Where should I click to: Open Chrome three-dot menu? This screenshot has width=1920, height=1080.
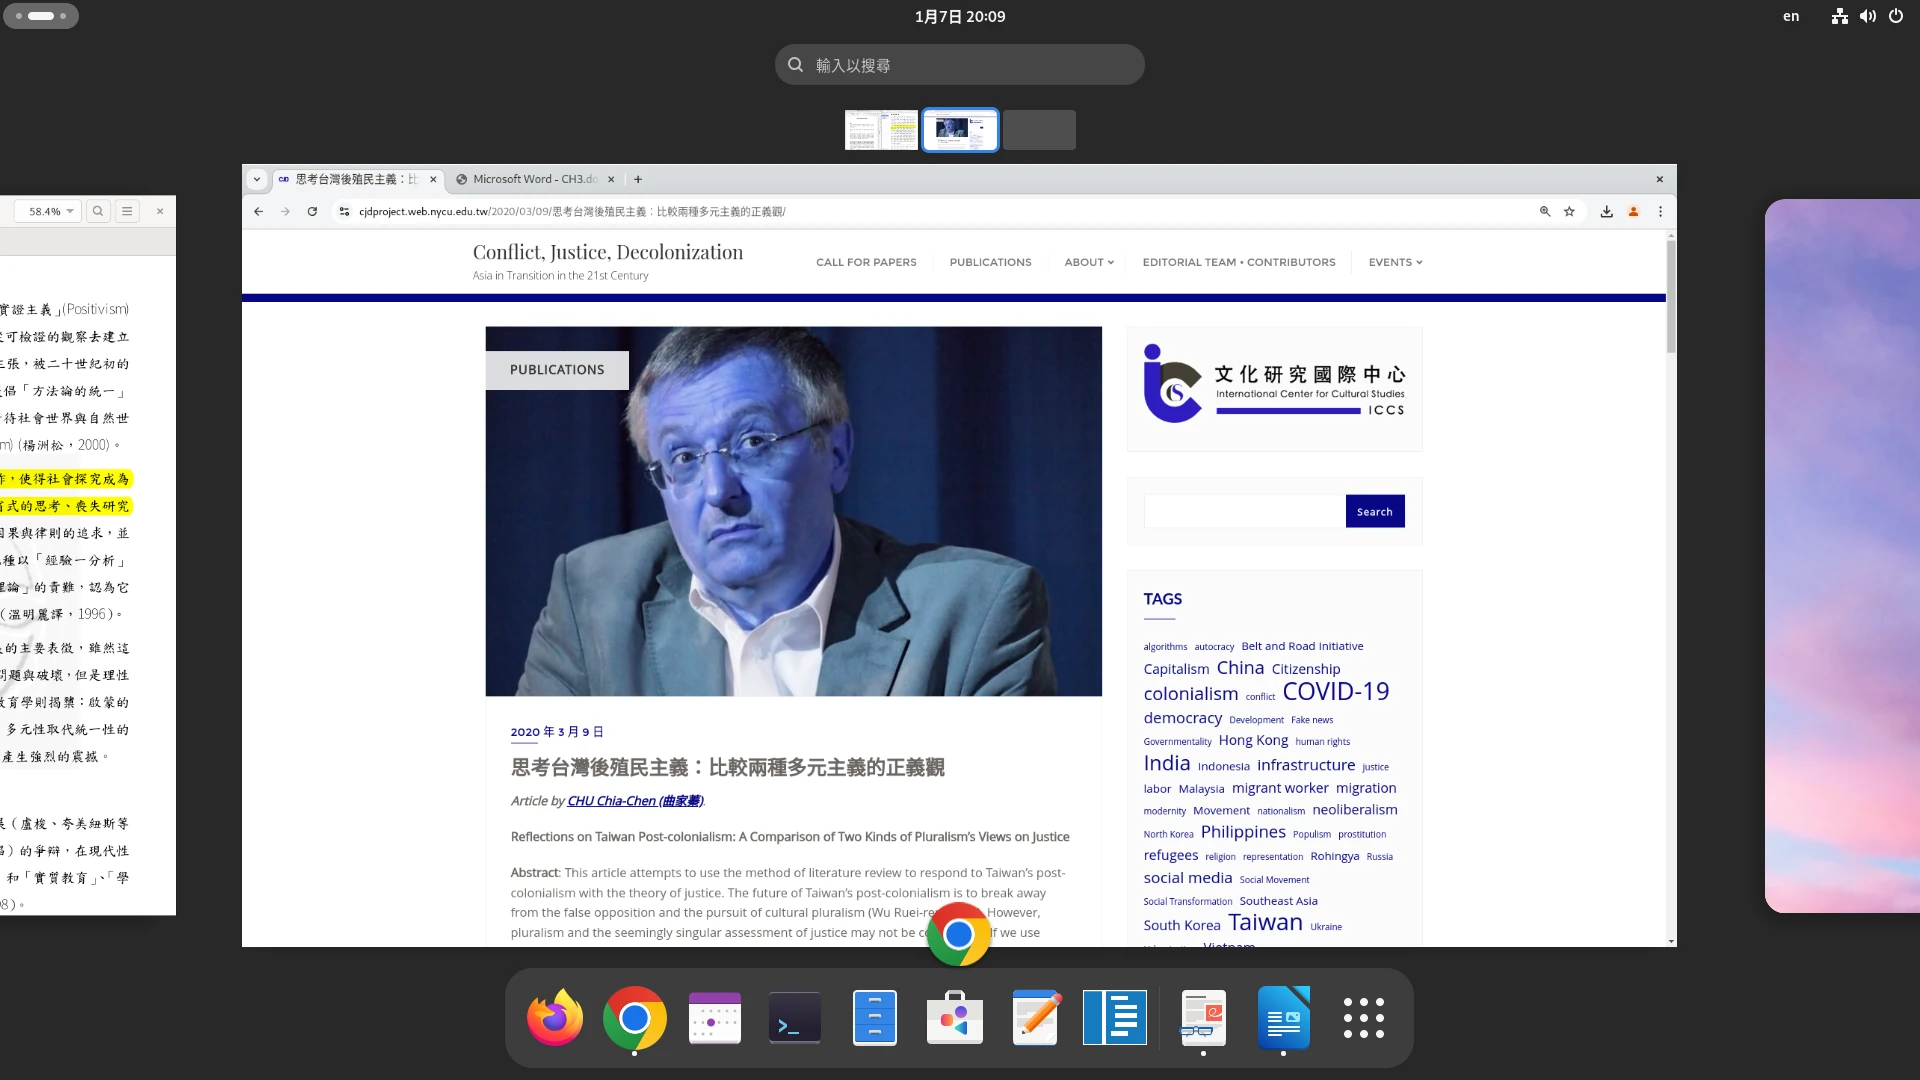pos(1660,211)
